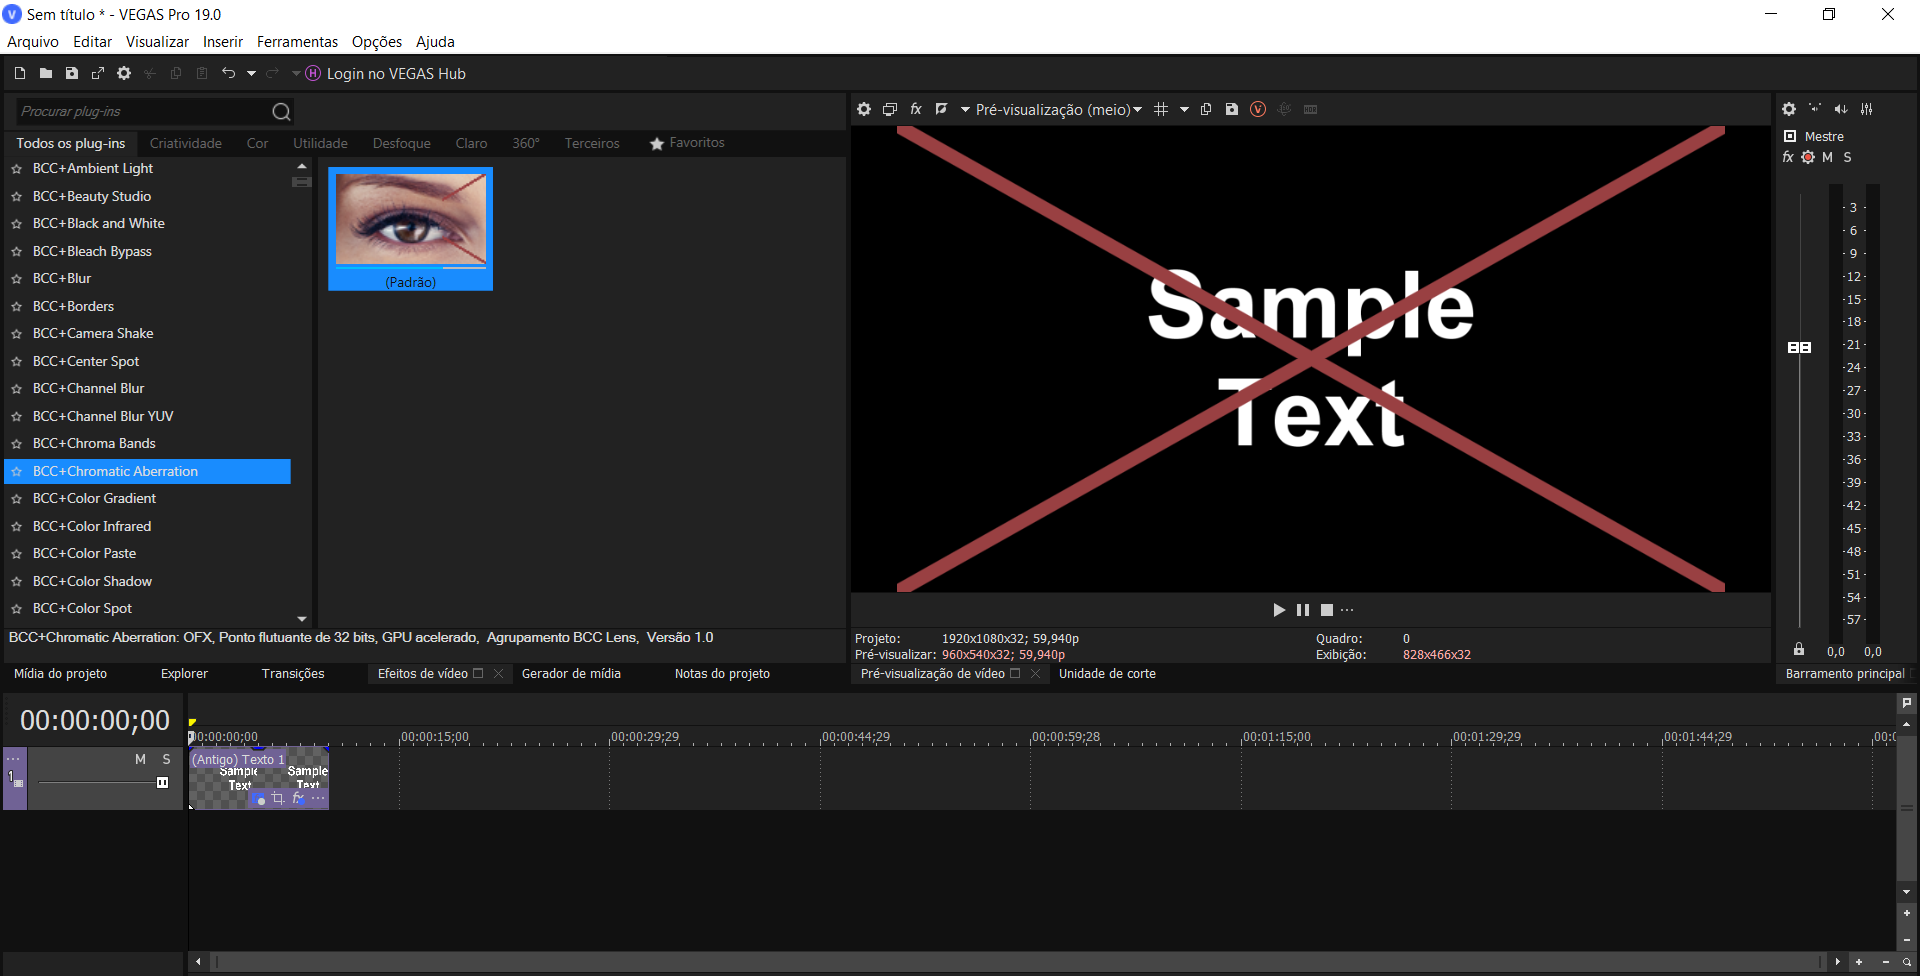Save the preview snapshot with the preview disk icon
Viewport: 1920px width, 976px height.
[x=1232, y=109]
